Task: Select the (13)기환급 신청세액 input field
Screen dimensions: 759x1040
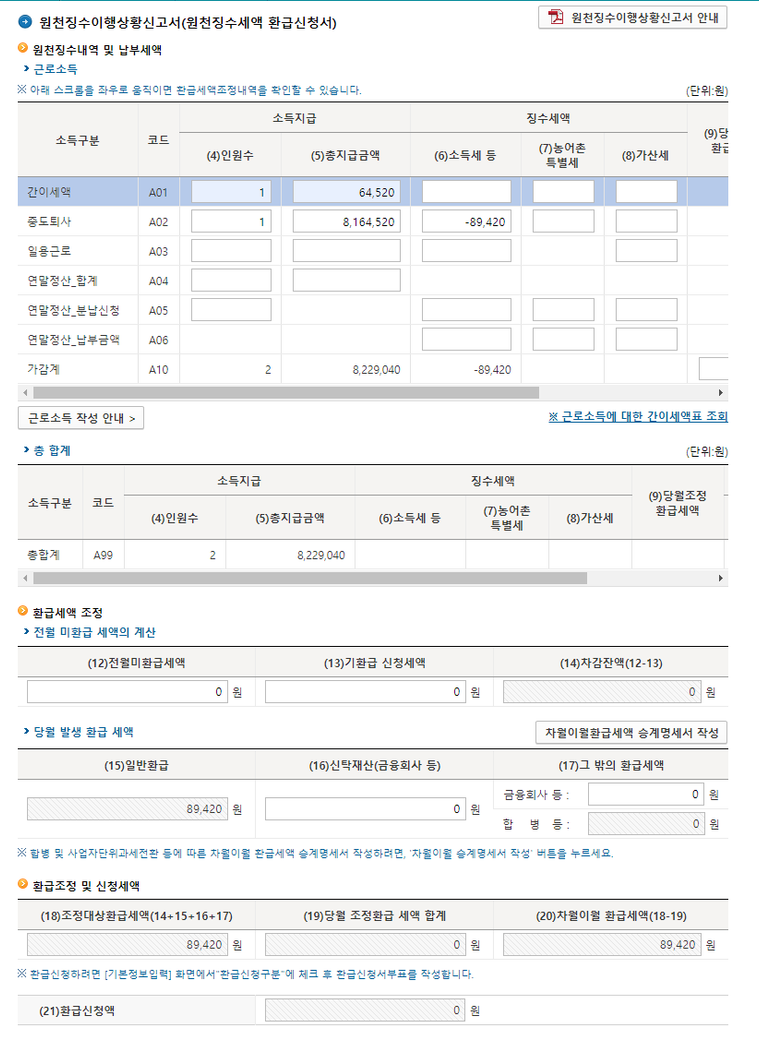Action: (x=365, y=692)
